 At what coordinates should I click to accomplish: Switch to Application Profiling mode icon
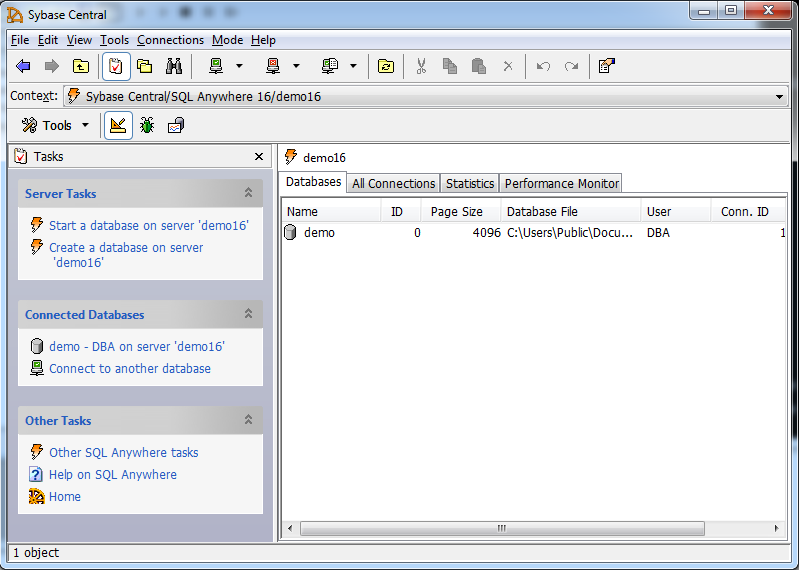click(176, 125)
